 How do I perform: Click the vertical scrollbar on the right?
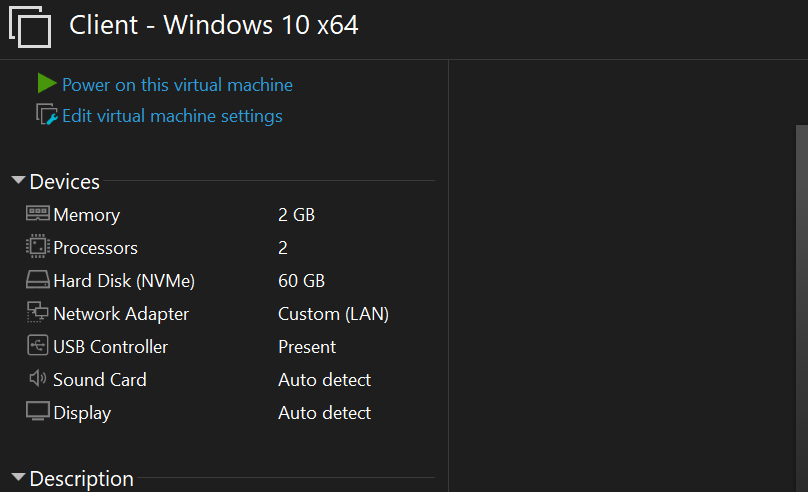click(801, 300)
